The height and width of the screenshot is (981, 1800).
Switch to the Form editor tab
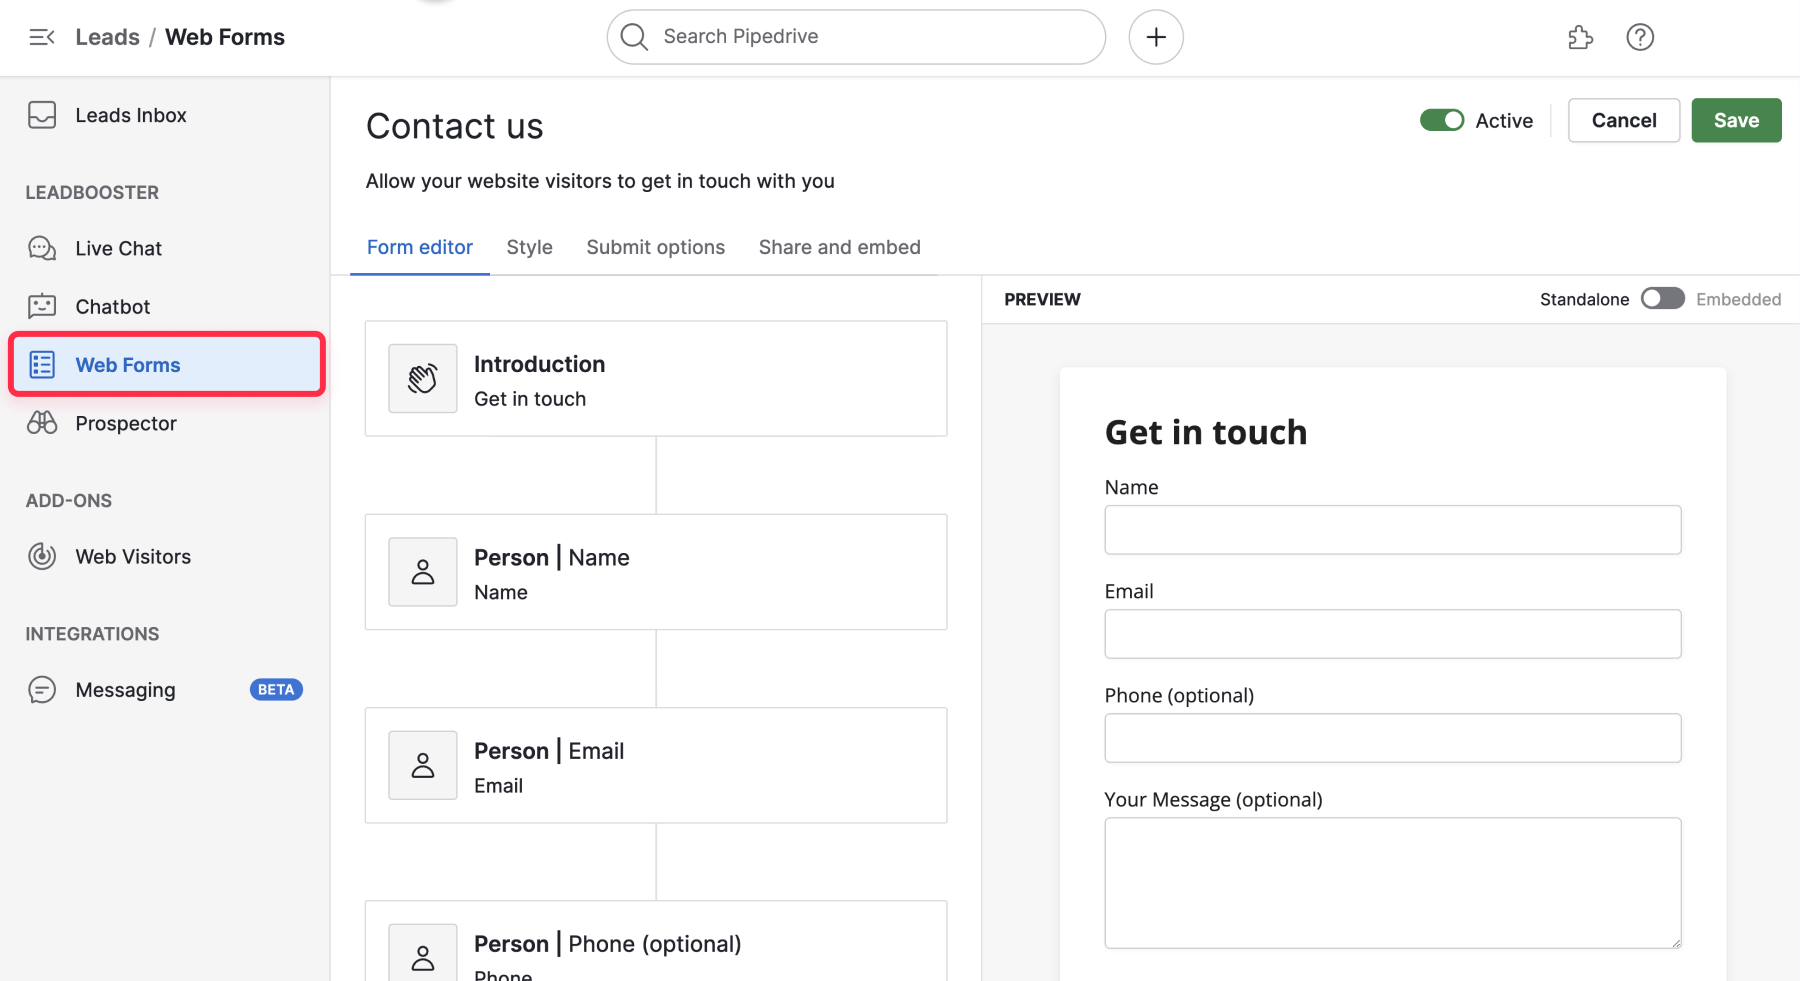pyautogui.click(x=420, y=247)
